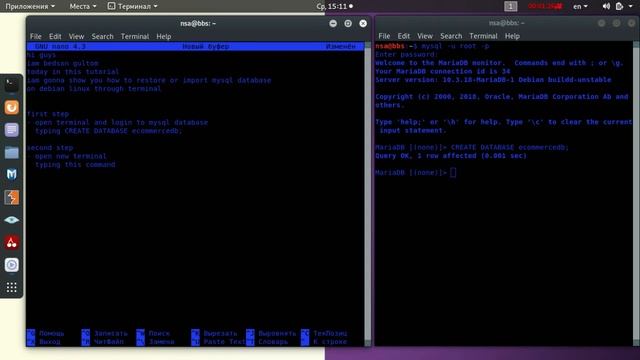Open the Terminal icon in the dock

11,85
